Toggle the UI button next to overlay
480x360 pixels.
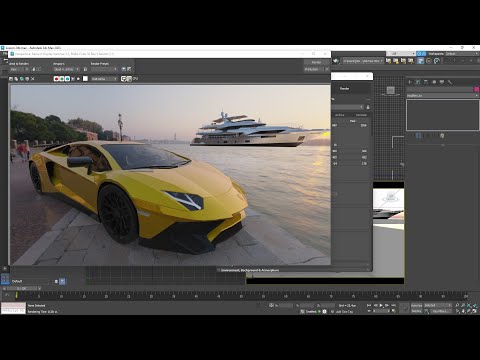click(x=129, y=79)
